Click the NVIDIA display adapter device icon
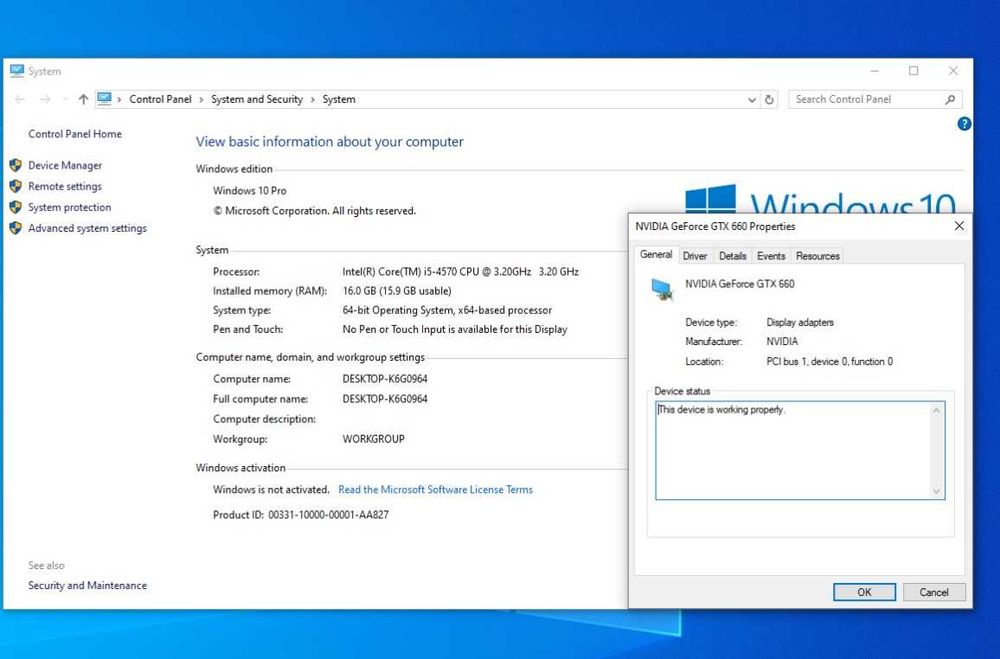Viewport: 1000px width, 659px height. click(662, 289)
